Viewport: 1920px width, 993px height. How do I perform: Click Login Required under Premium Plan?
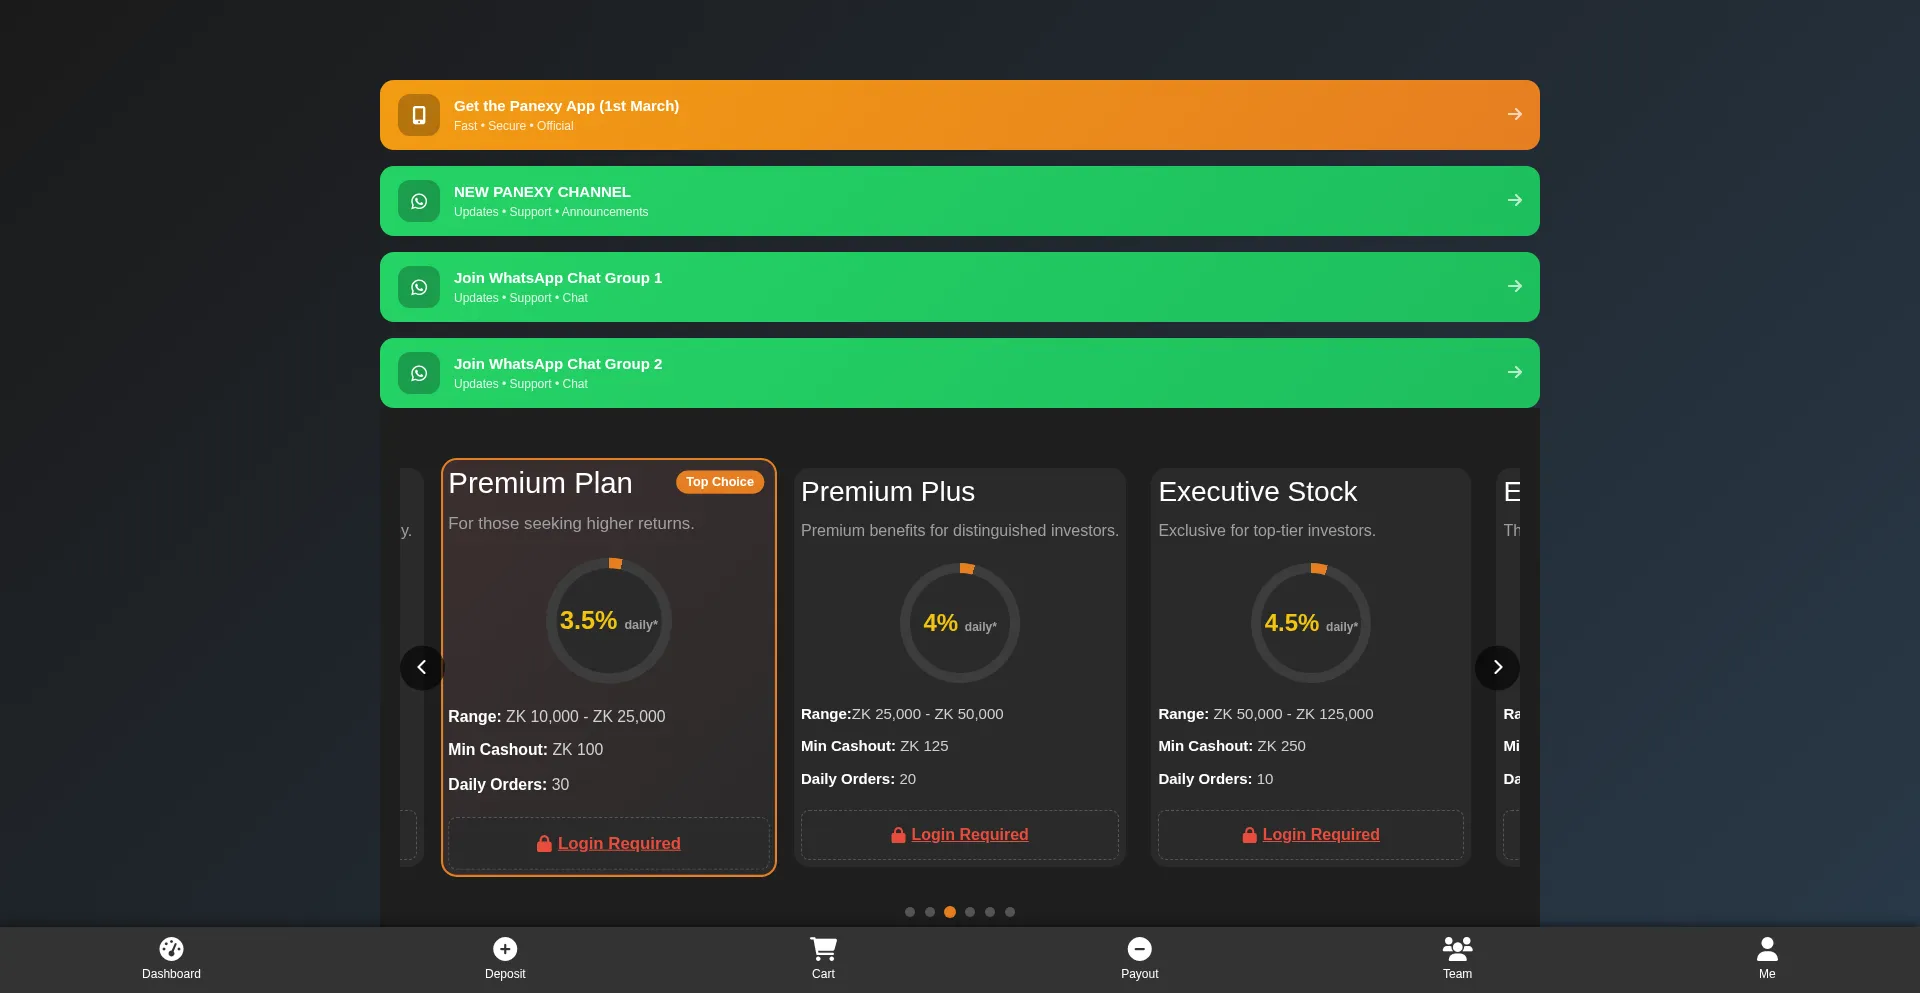pos(619,844)
